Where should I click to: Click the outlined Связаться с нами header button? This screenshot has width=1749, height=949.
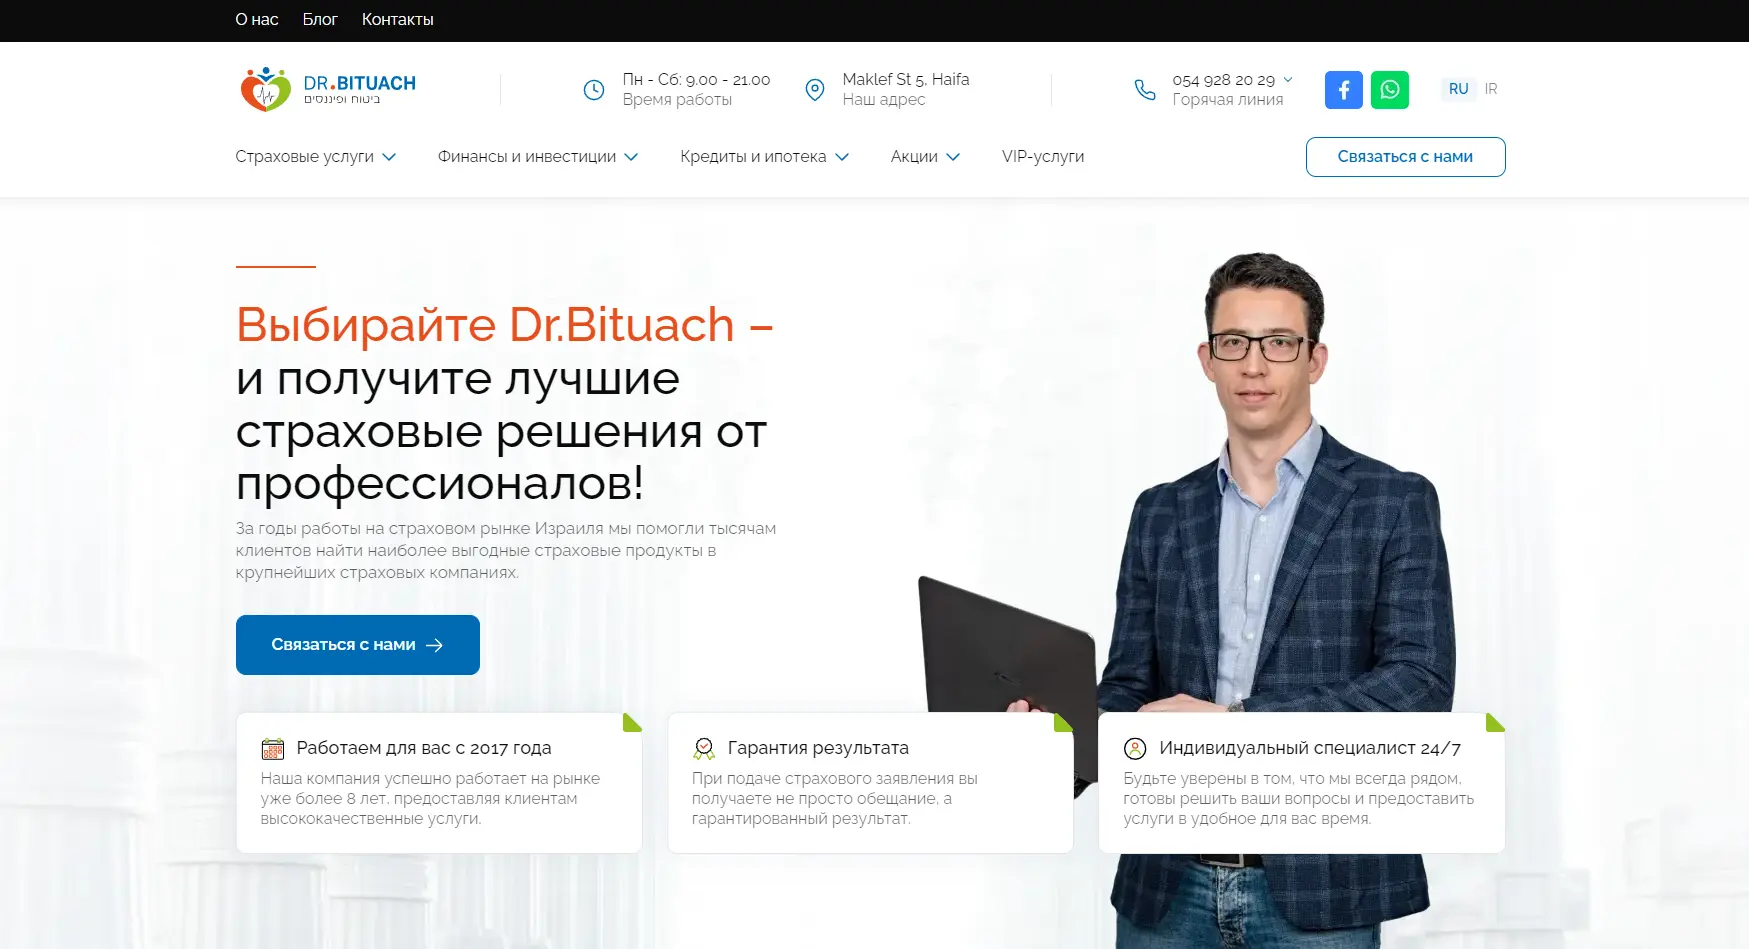[1405, 157]
